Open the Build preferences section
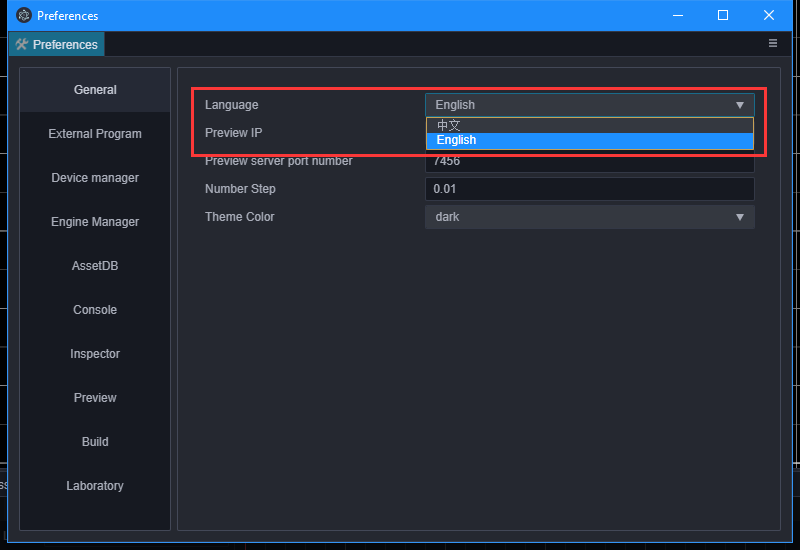 point(95,442)
